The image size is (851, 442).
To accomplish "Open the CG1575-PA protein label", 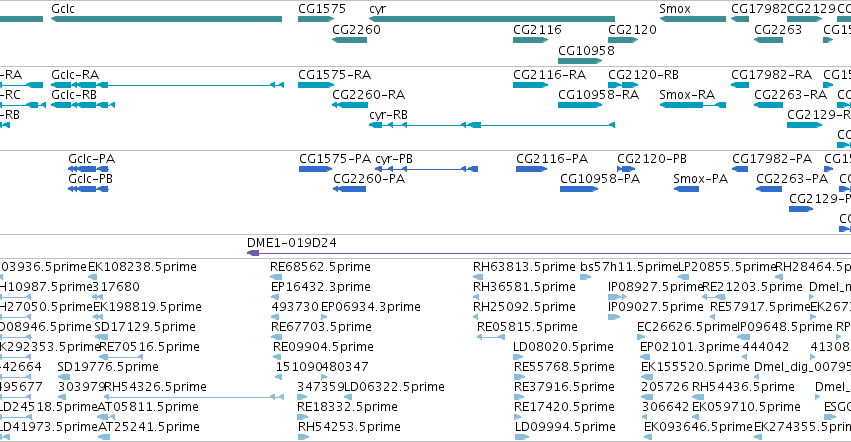I will click(335, 159).
